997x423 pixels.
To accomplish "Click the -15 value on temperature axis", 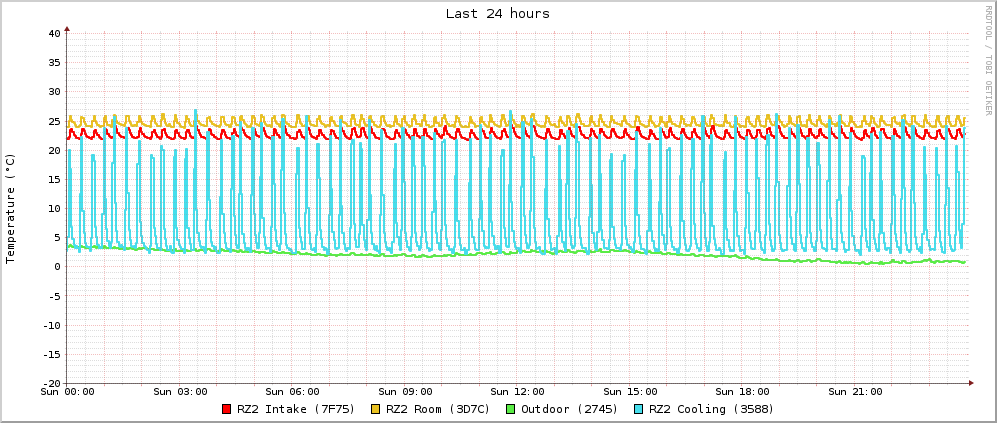I will [52, 354].
